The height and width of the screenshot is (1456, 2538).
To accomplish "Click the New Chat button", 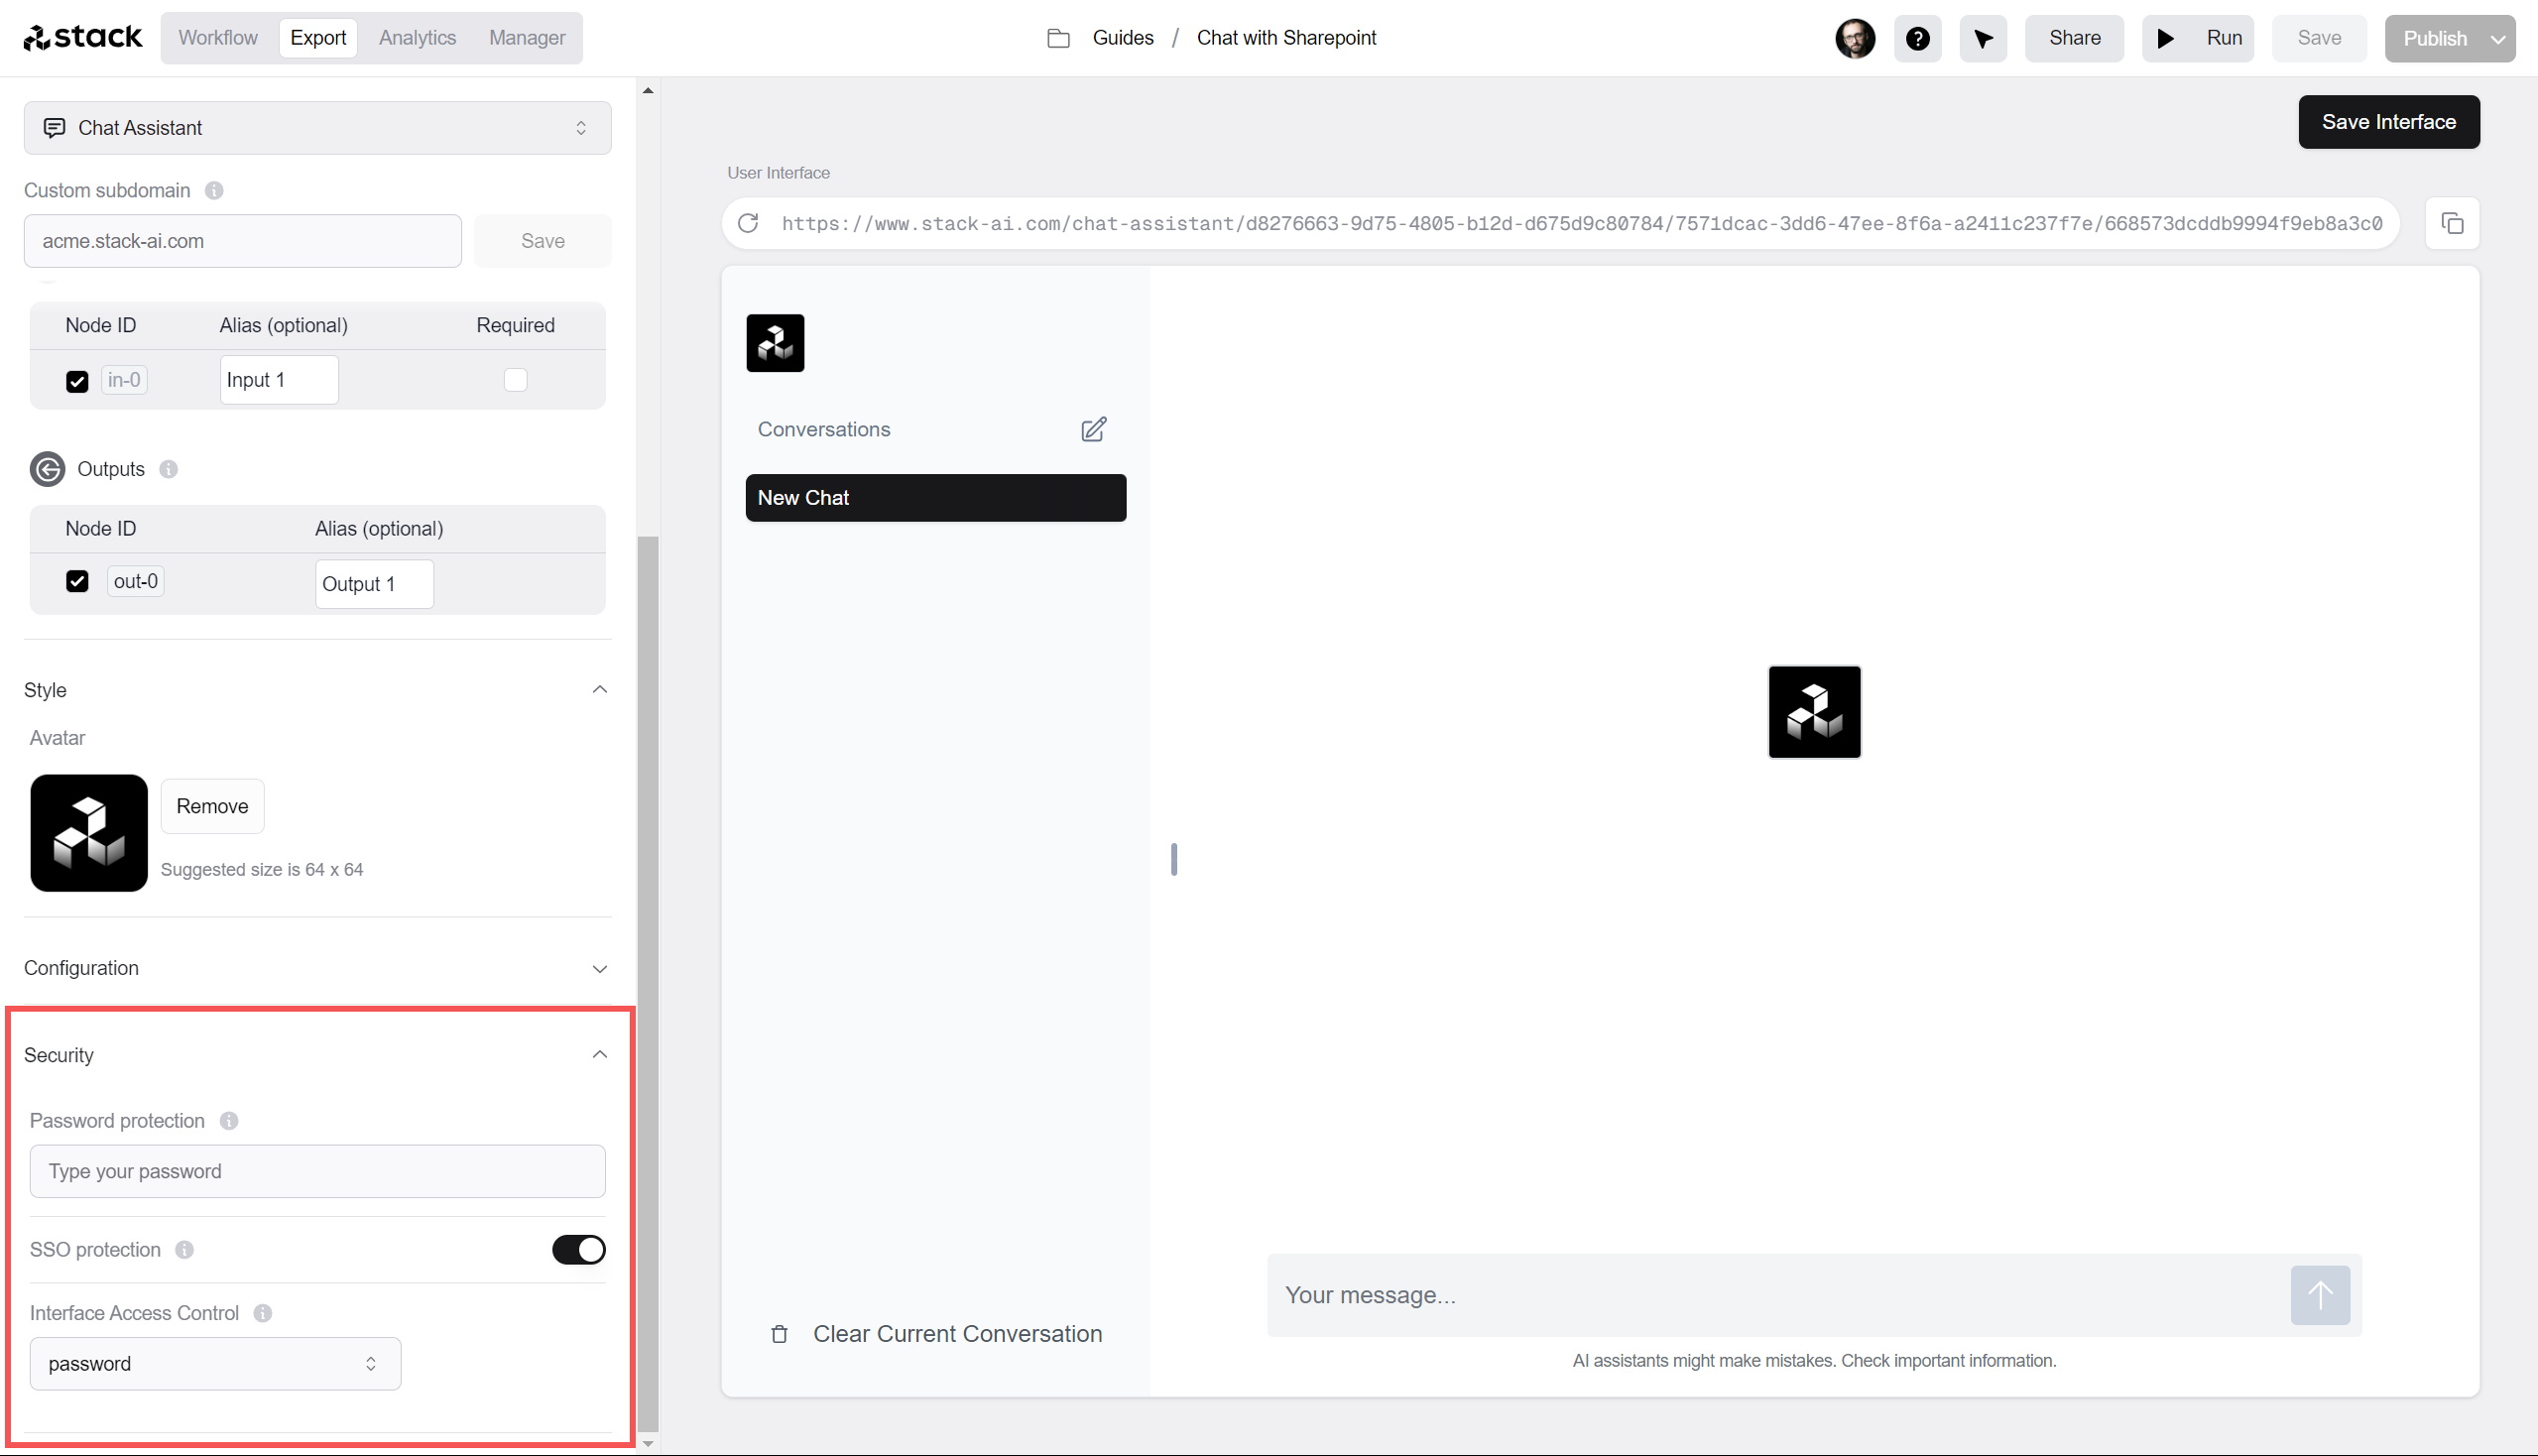I will [936, 497].
